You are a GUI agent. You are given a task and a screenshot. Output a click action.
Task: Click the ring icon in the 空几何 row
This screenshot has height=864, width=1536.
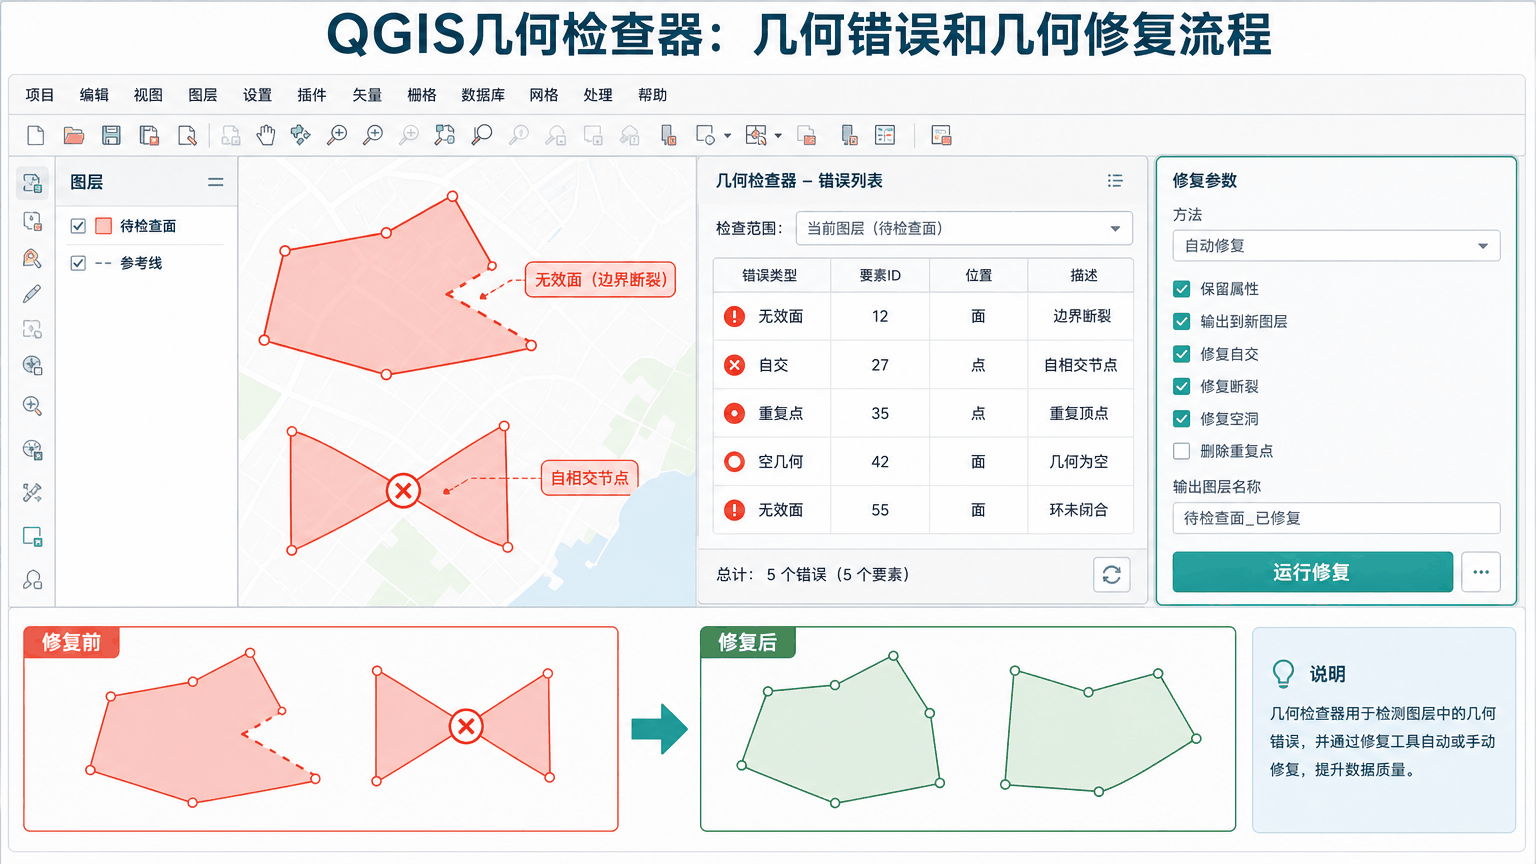(734, 462)
